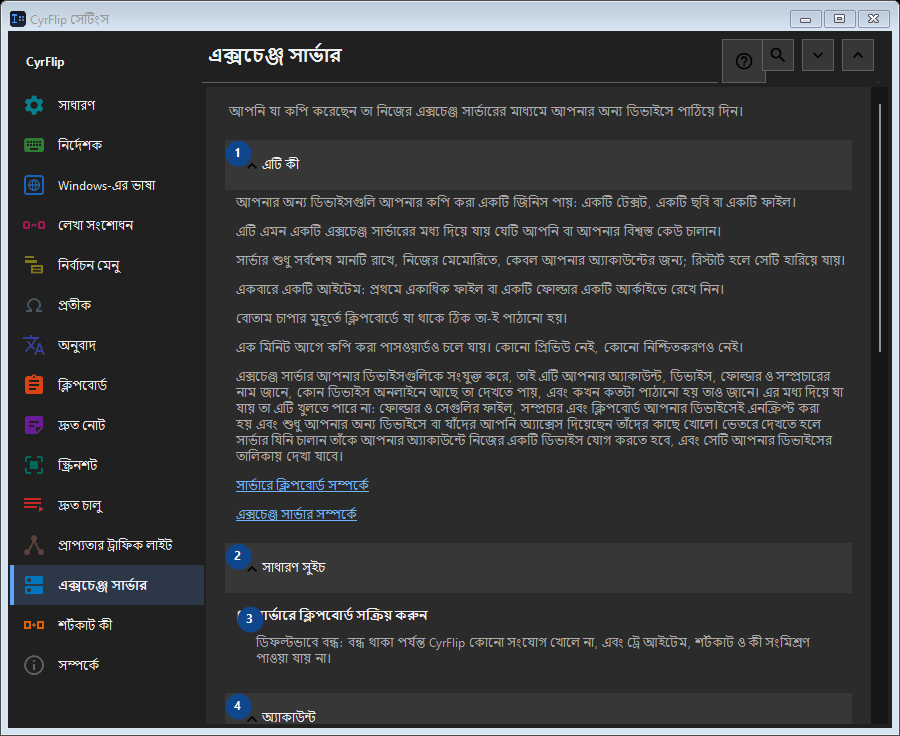Open the Windows-এর ভাষা globe icon
Screen dimensions: 900x736
34,185
